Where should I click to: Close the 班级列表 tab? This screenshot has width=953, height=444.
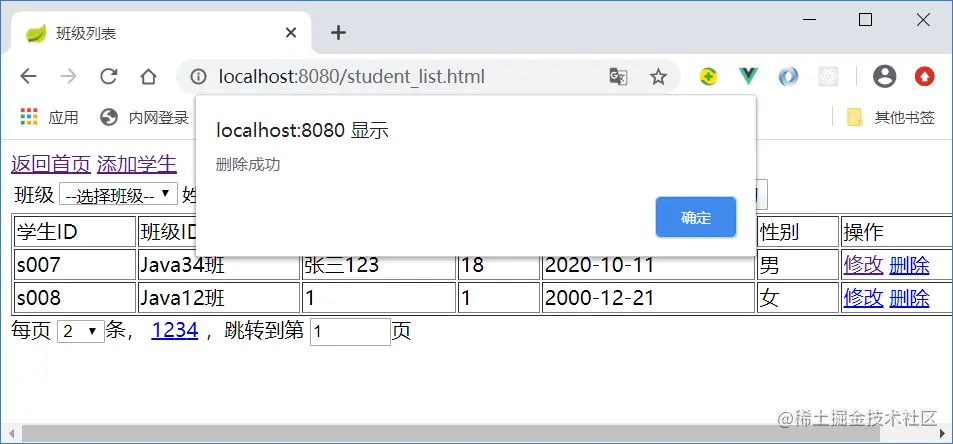(291, 33)
